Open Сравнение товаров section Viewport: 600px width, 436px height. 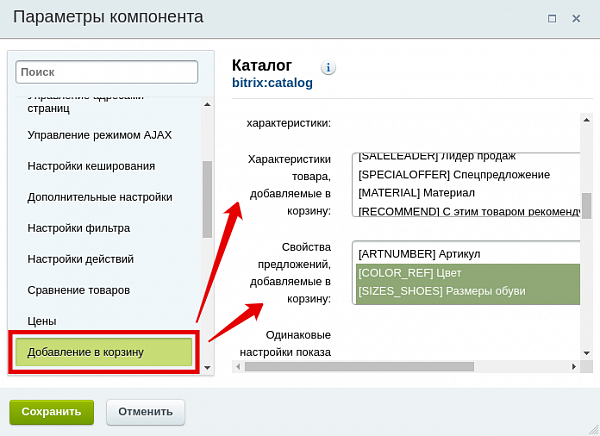click(80, 290)
